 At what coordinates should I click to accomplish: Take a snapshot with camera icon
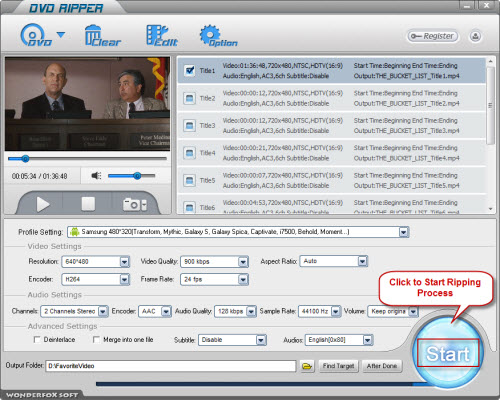point(132,204)
